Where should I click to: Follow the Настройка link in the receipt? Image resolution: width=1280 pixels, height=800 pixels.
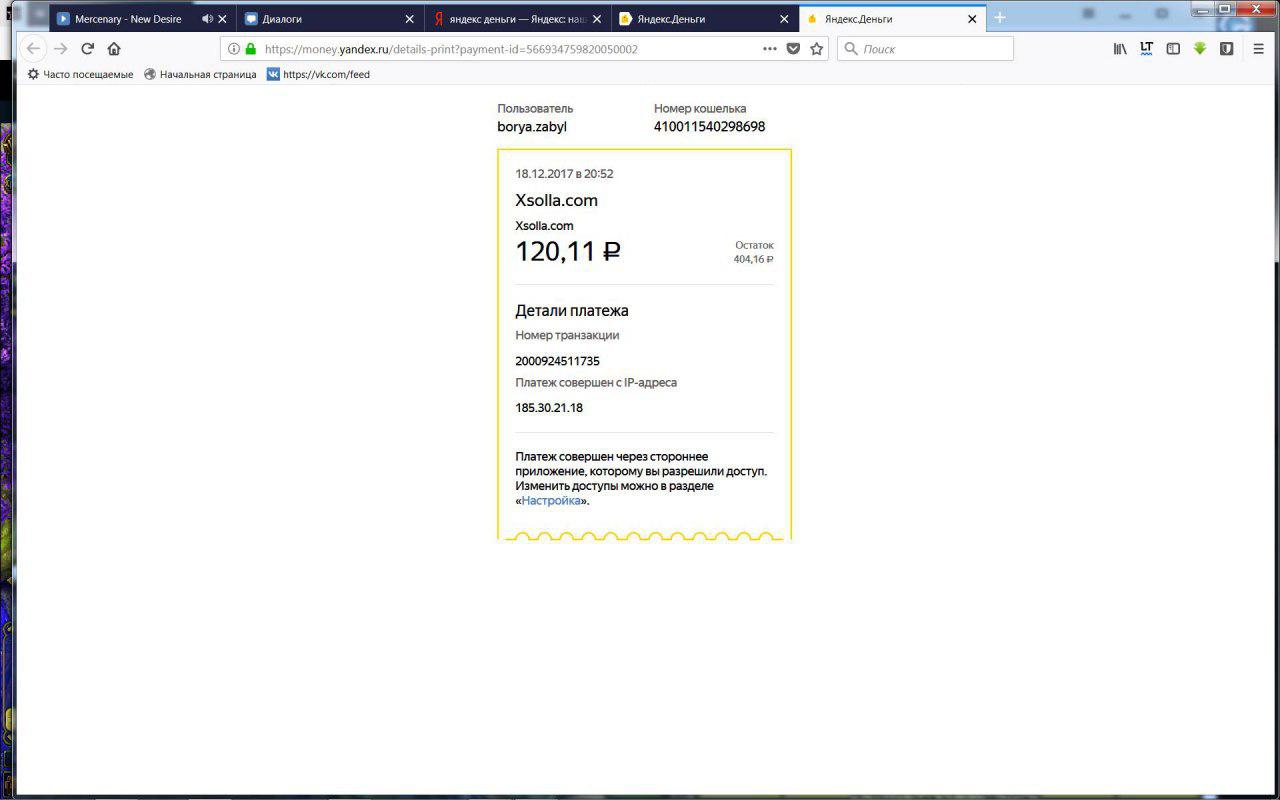(551, 501)
